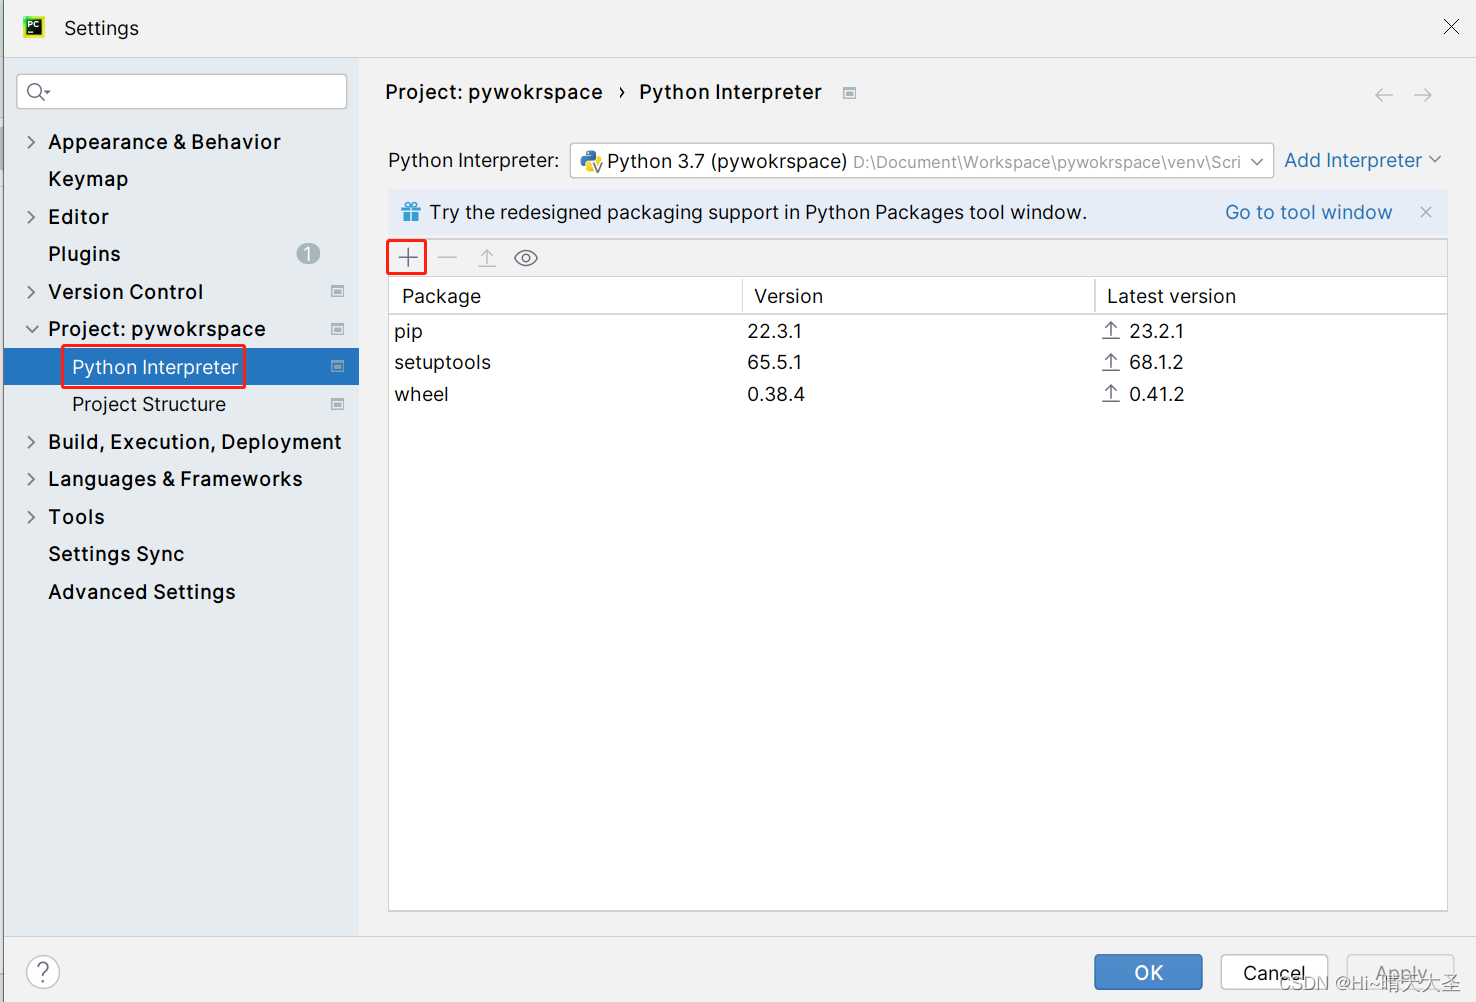Click the forward navigation arrow
1476x1002 pixels.
(x=1423, y=95)
